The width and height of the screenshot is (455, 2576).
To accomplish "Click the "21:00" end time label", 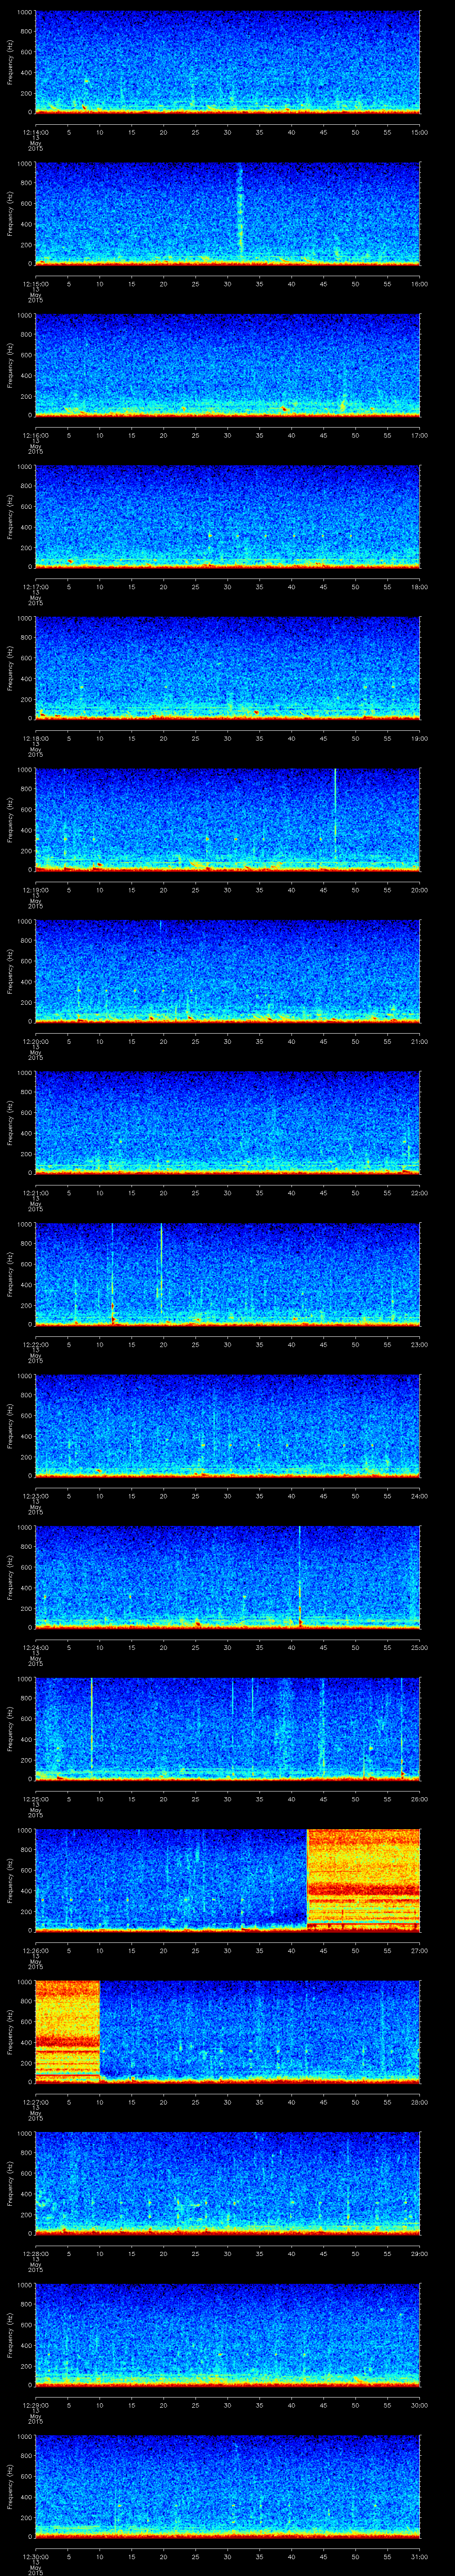I will coord(420,1041).
